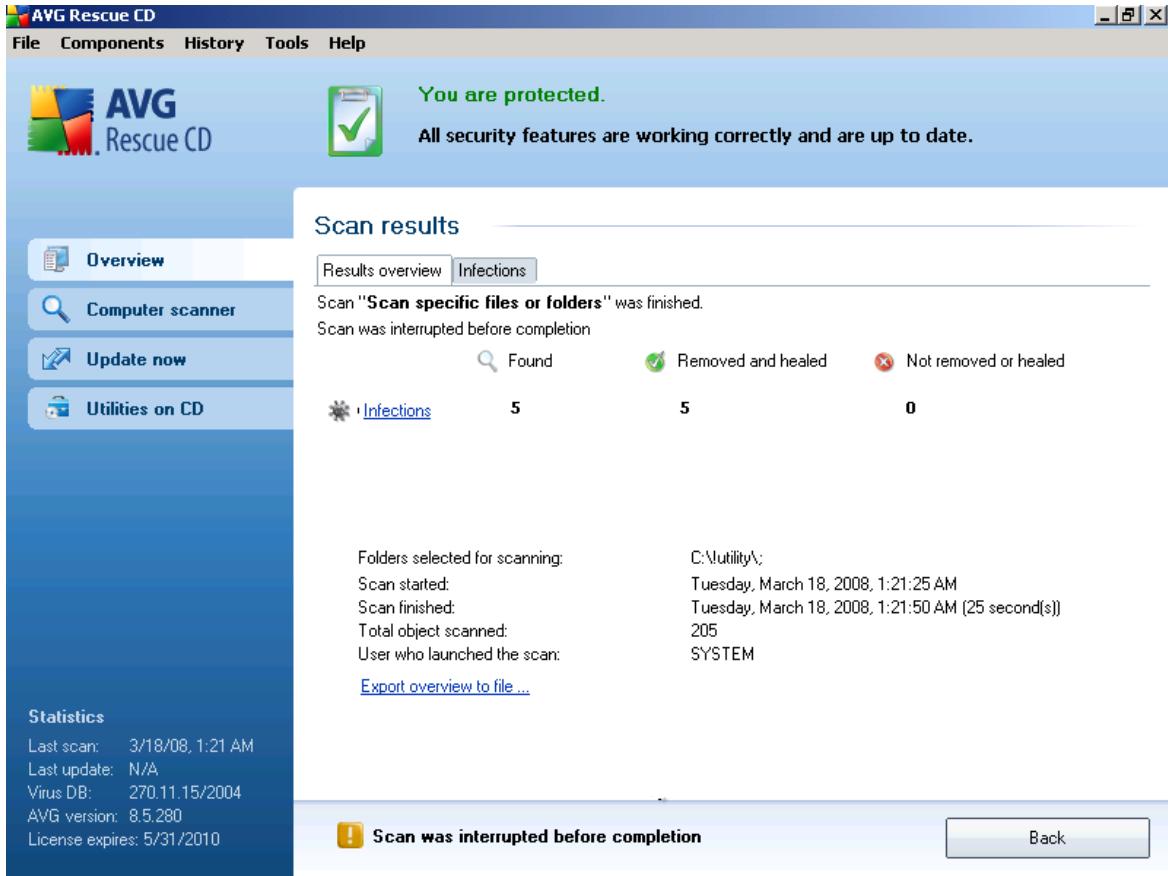Click the Removed and healed count 5
The width and height of the screenshot is (1168, 876).
685,407
